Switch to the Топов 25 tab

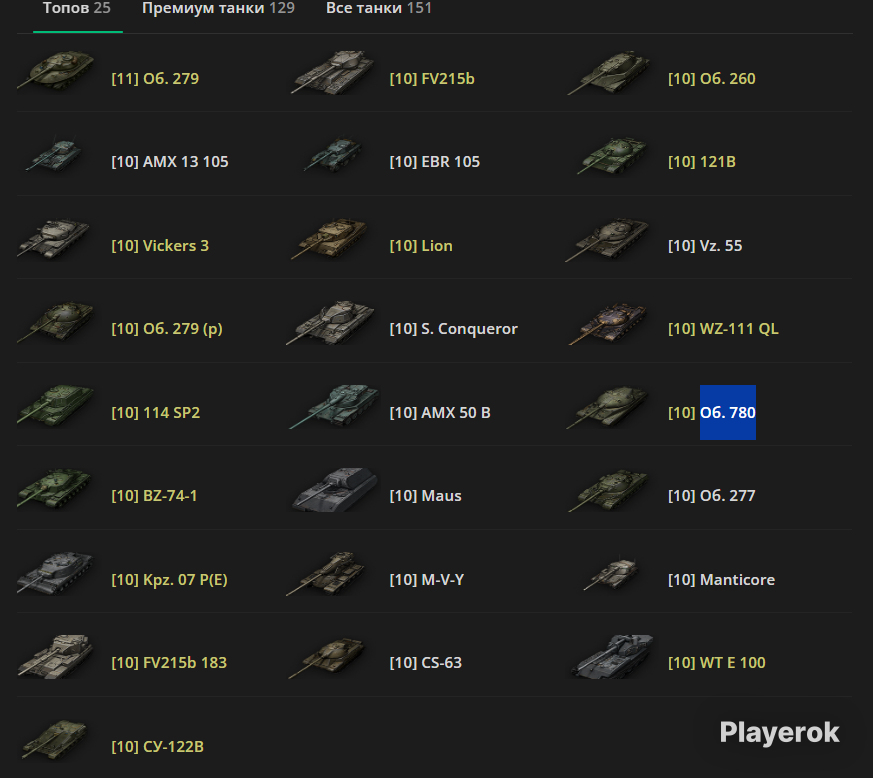click(77, 8)
